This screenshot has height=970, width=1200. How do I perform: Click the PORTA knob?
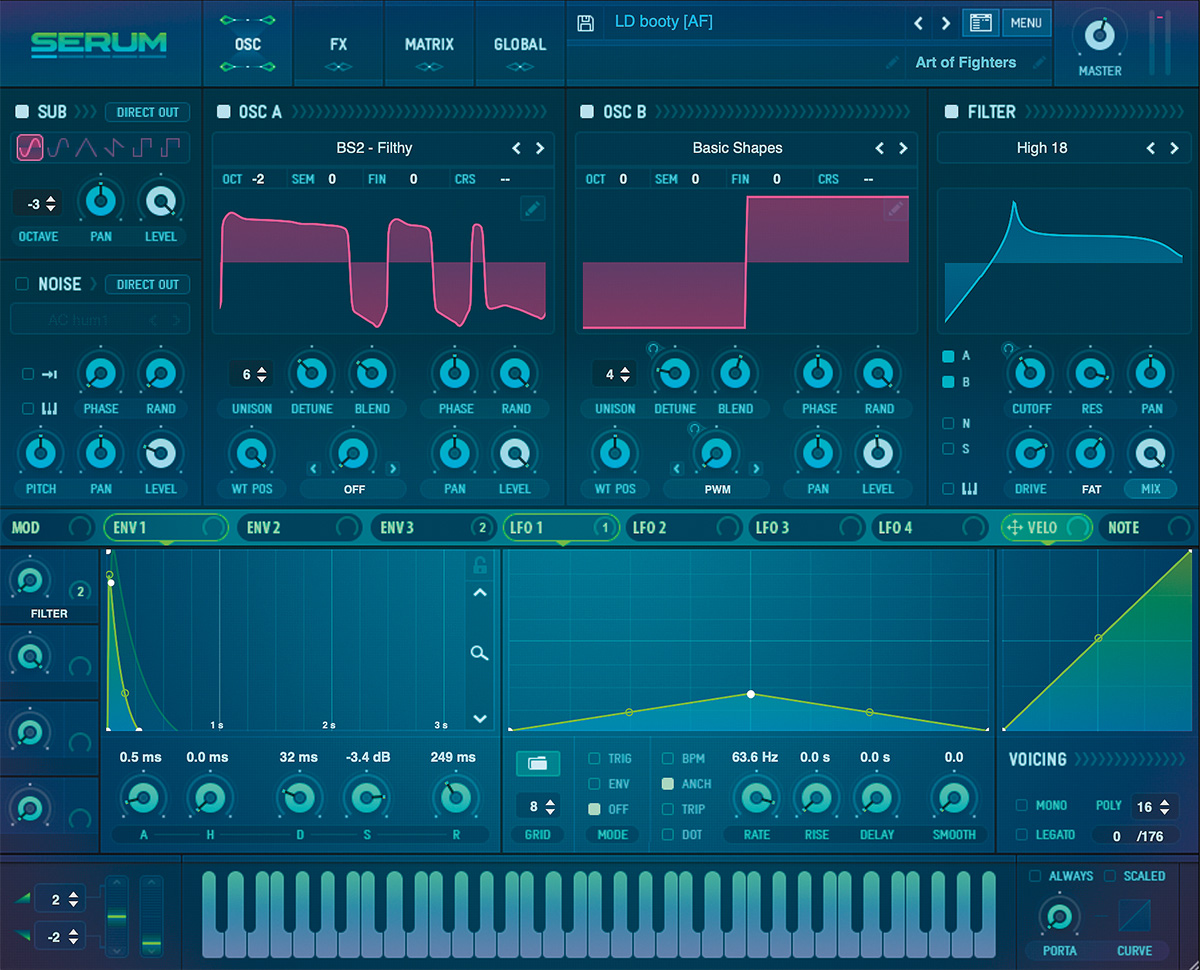coord(1058,915)
